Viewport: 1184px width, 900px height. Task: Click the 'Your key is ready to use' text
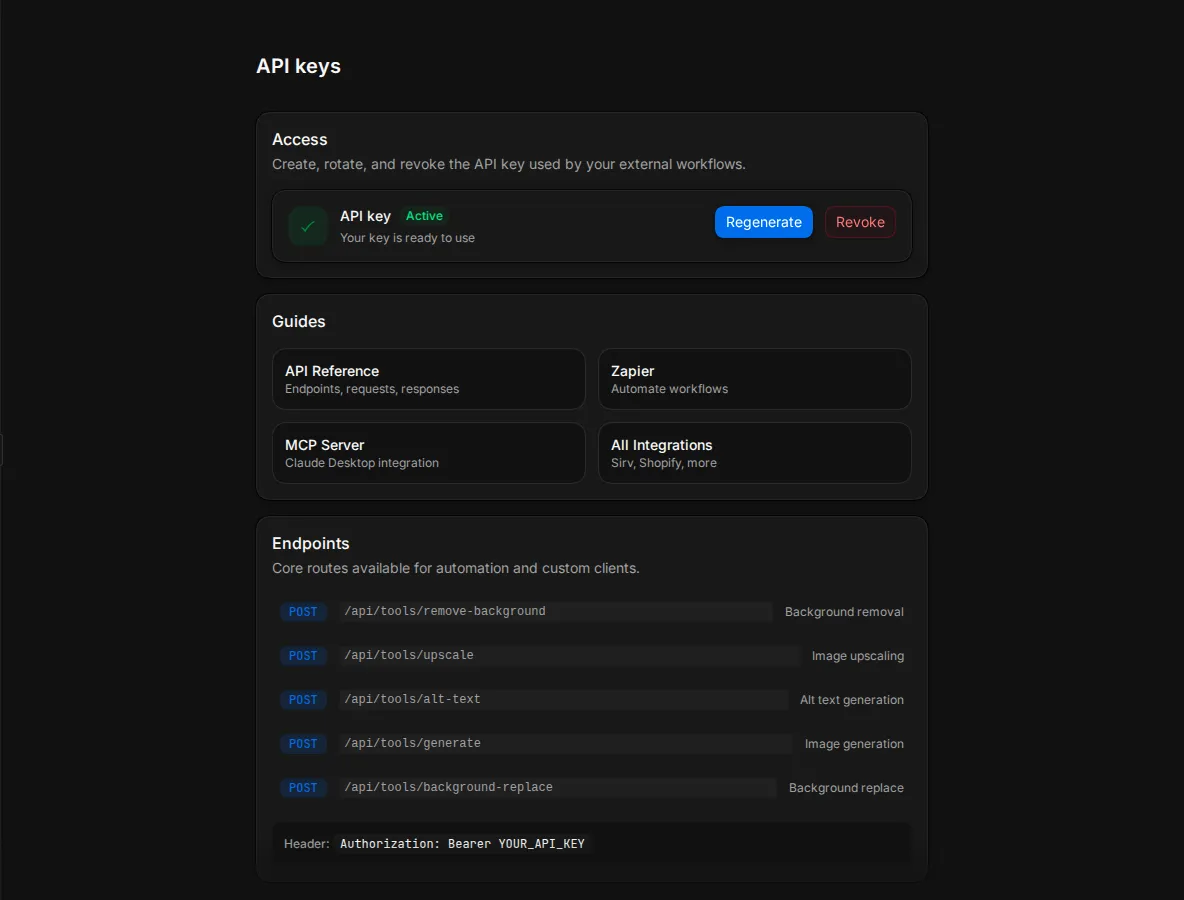[x=407, y=238]
